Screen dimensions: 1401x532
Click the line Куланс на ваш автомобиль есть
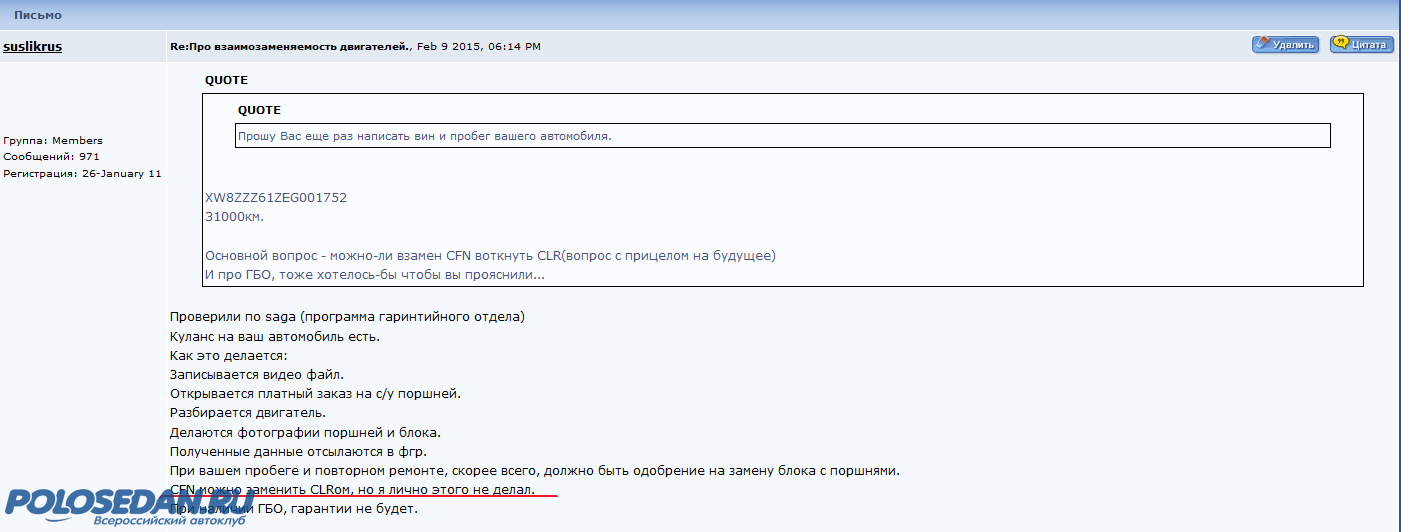(275, 336)
